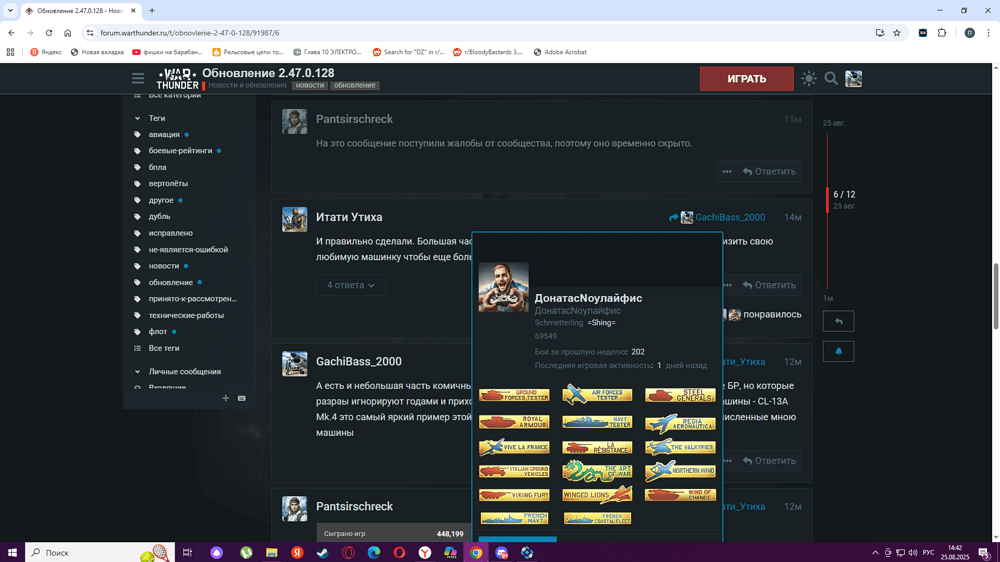Open forum search magnifier
This screenshot has width=1000, height=562.
(831, 78)
